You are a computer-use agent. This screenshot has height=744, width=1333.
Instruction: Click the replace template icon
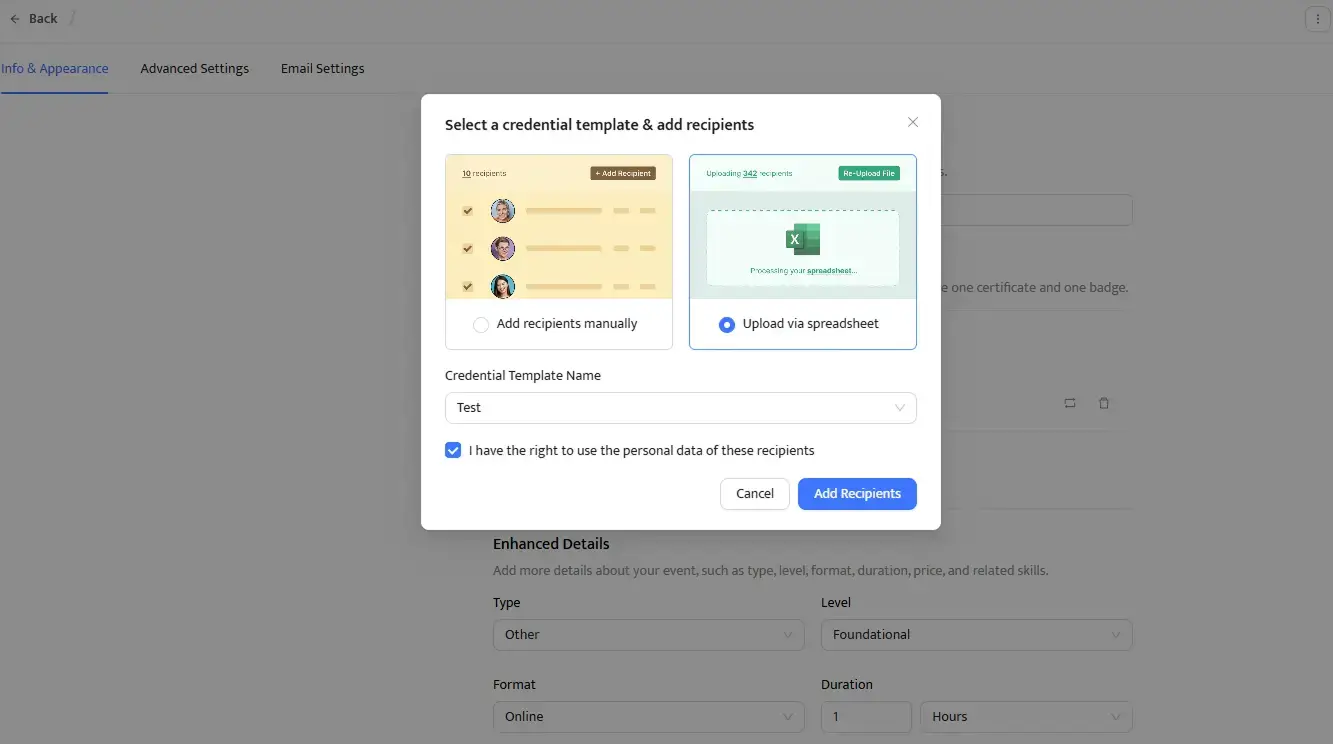1069,403
